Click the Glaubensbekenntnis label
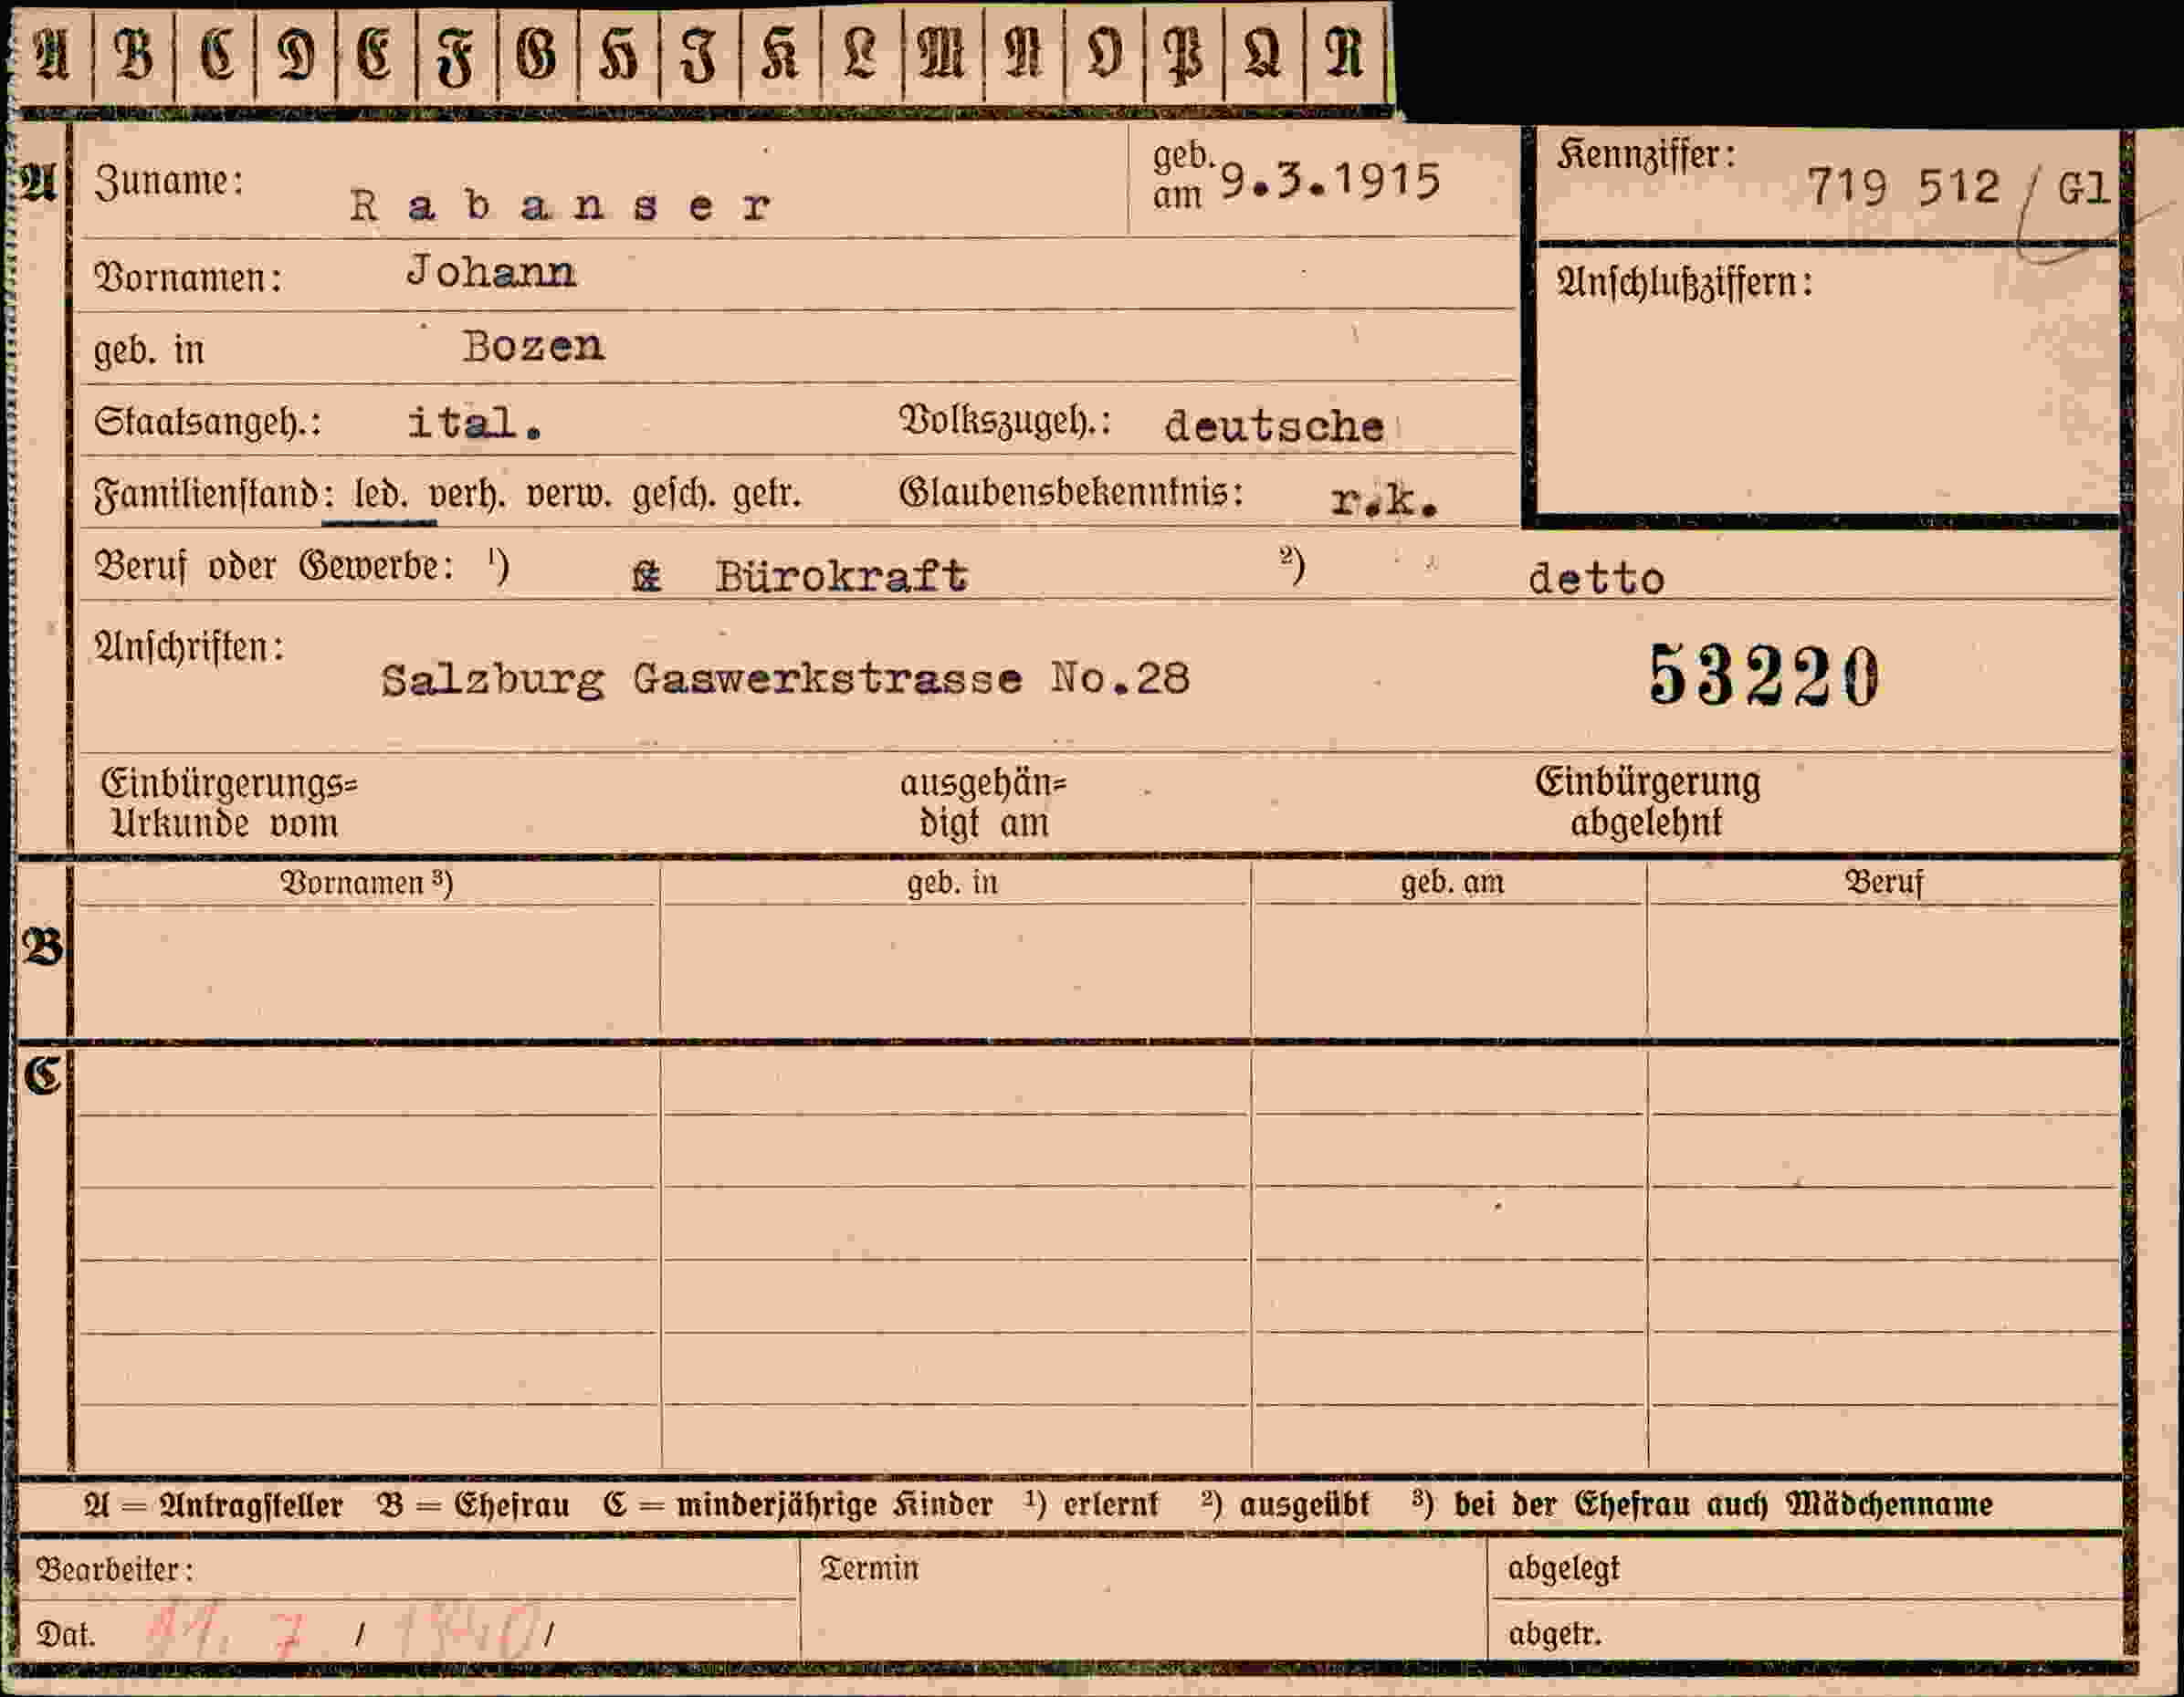The height and width of the screenshot is (1697, 2184). coord(1071,492)
